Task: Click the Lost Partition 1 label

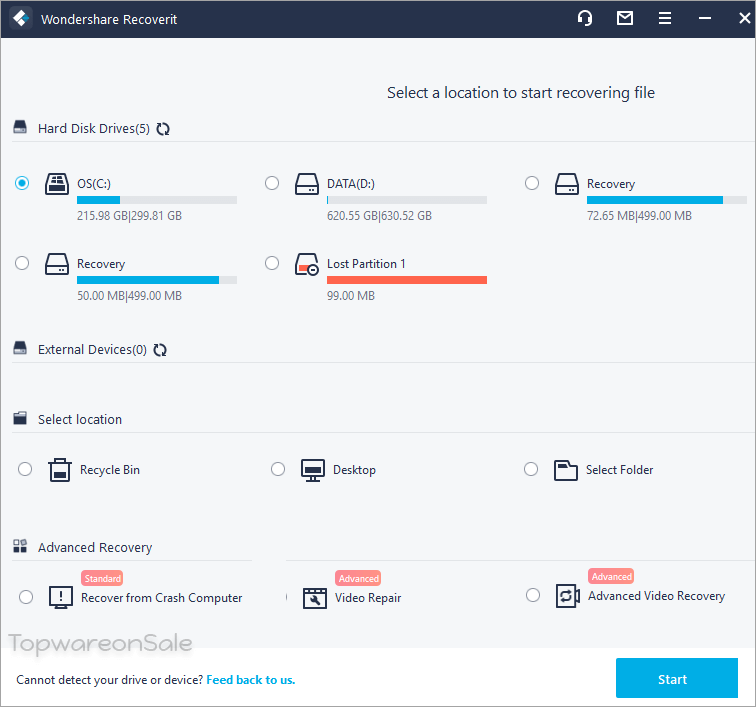Action: coord(366,264)
